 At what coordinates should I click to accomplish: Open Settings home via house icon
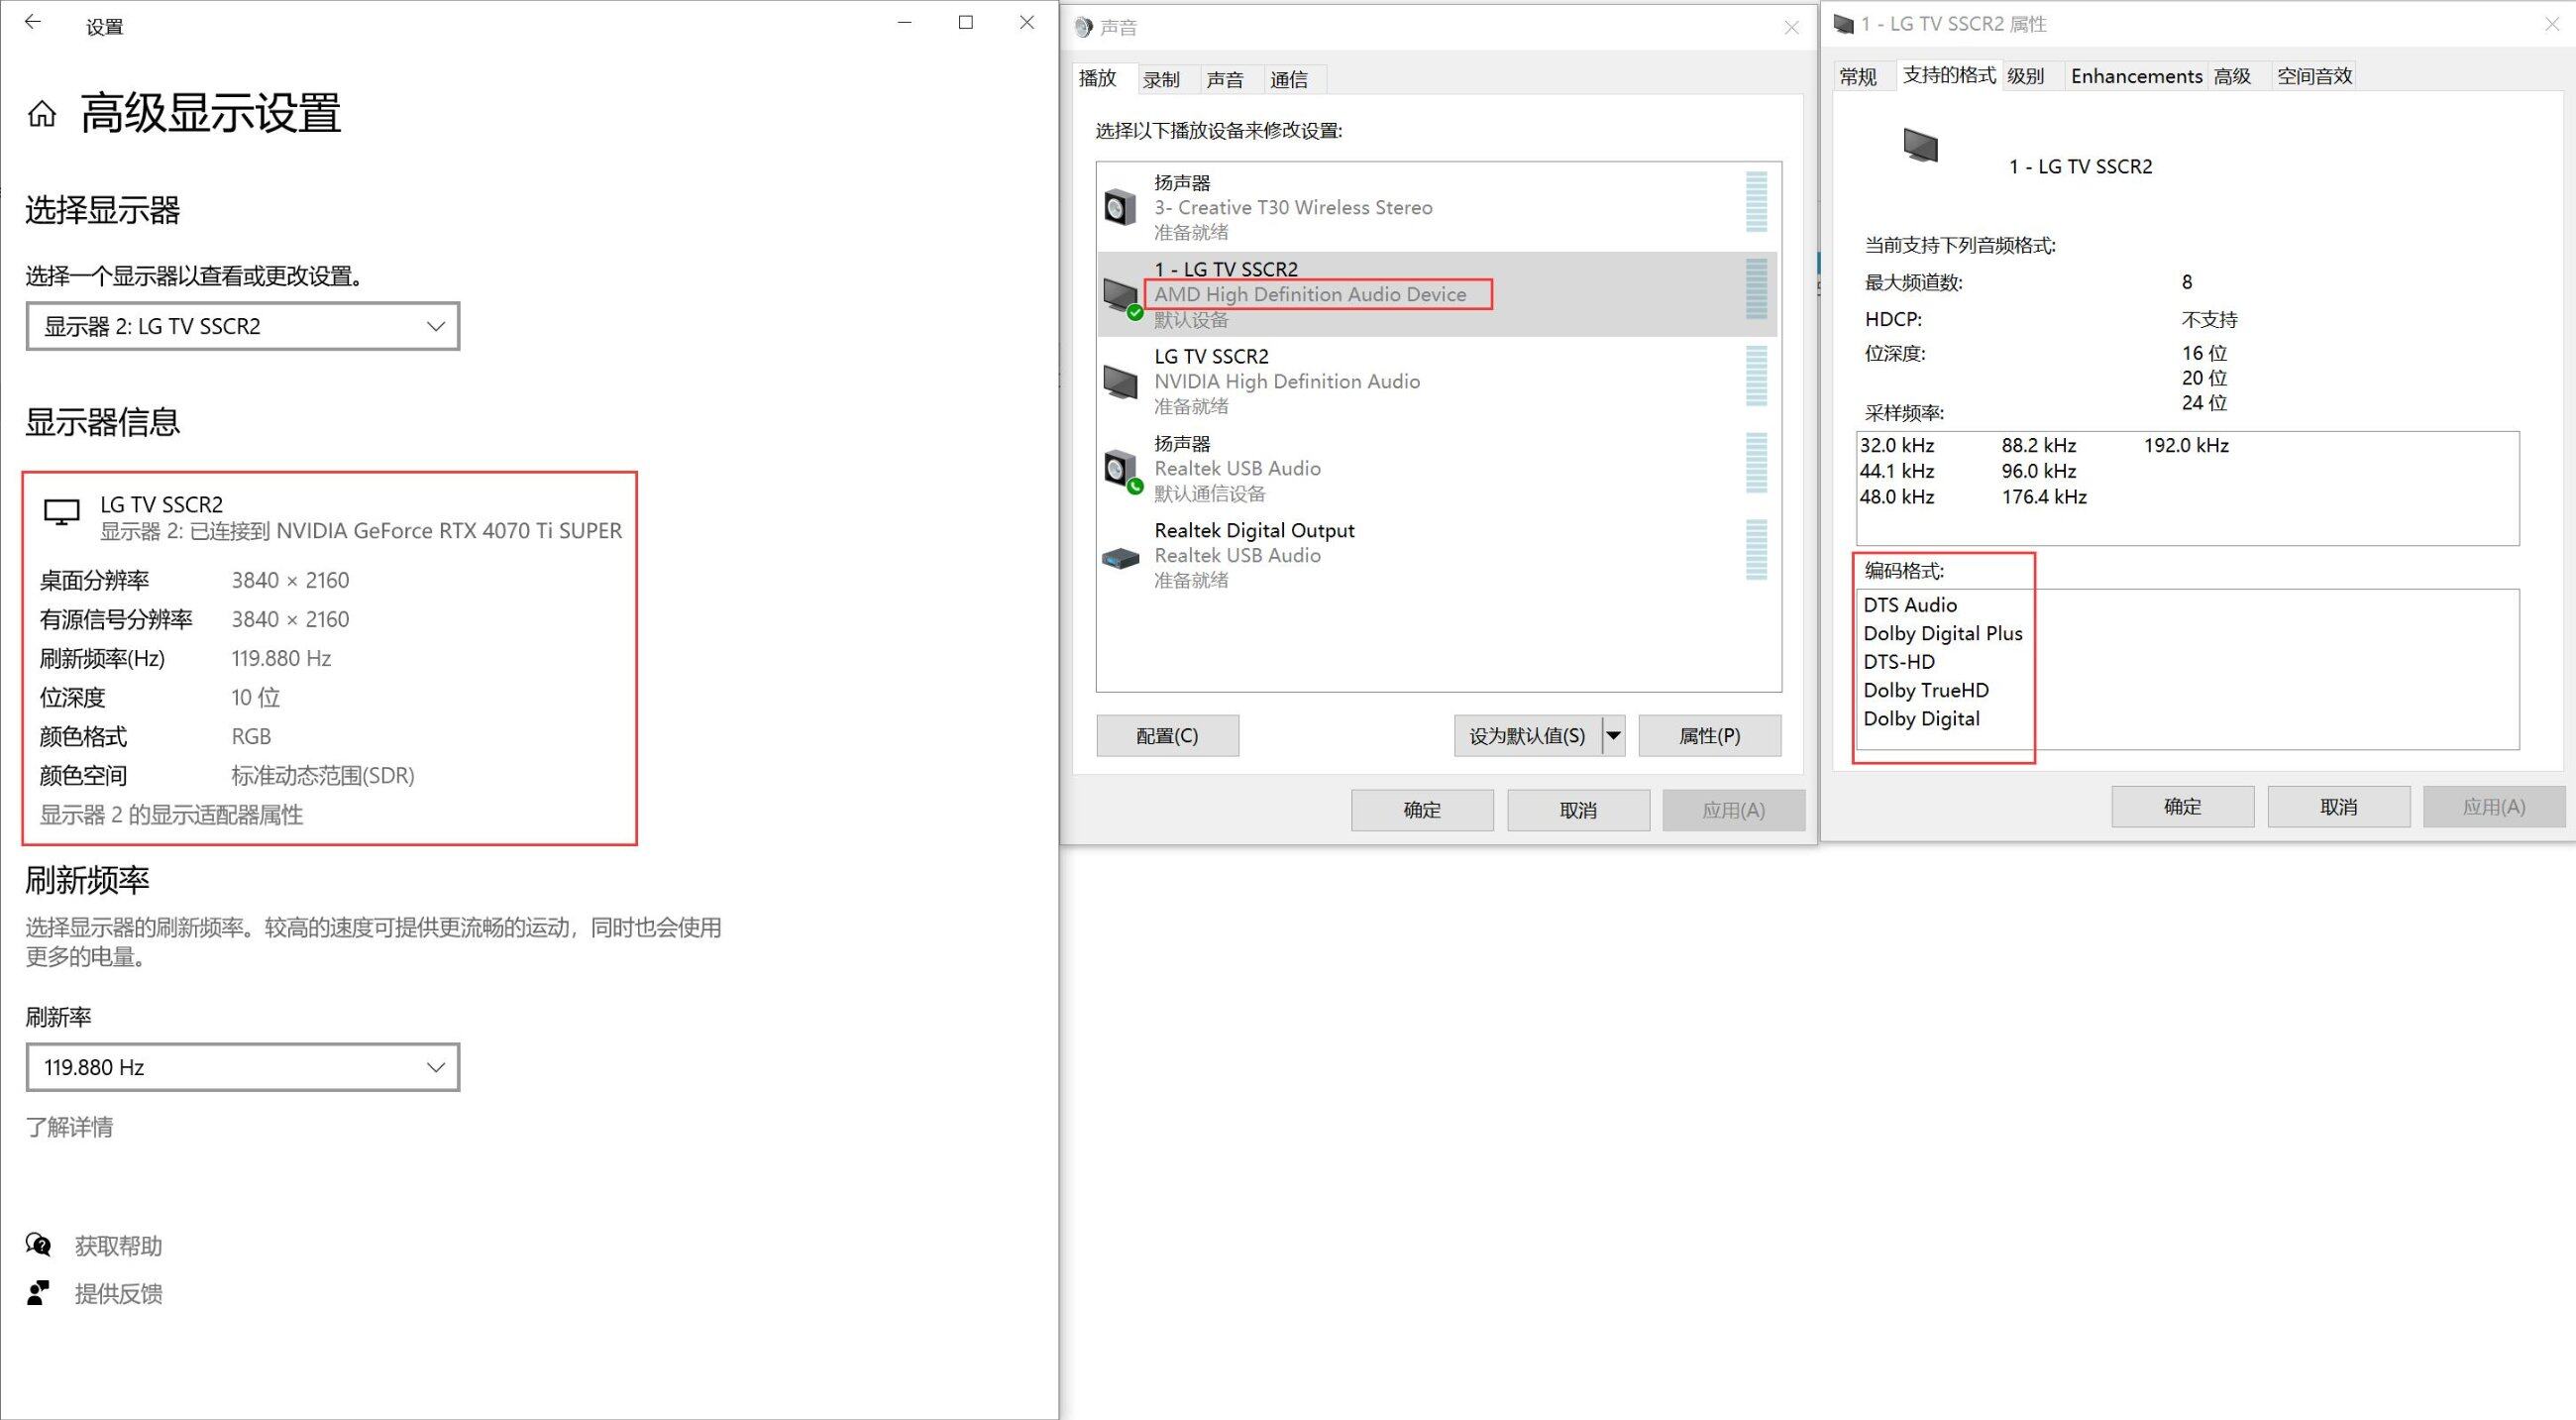click(42, 114)
